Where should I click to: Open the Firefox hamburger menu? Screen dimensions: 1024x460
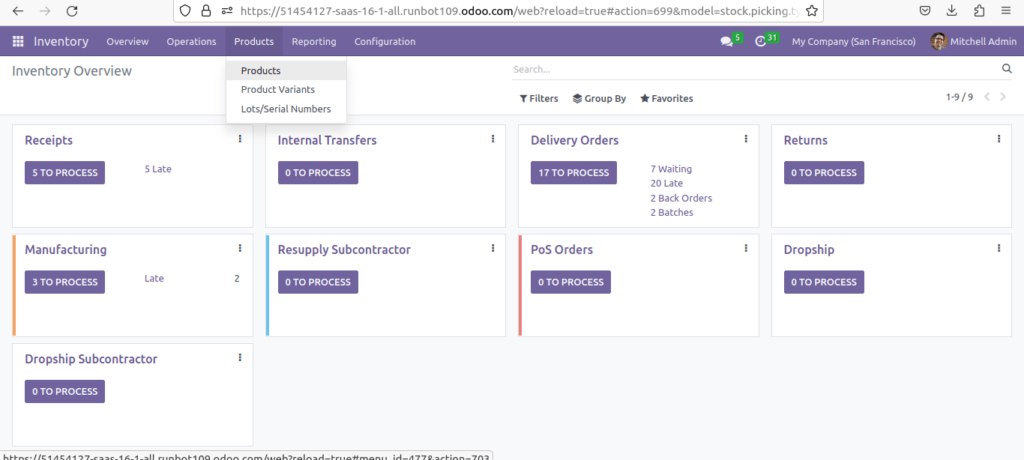(x=1005, y=10)
